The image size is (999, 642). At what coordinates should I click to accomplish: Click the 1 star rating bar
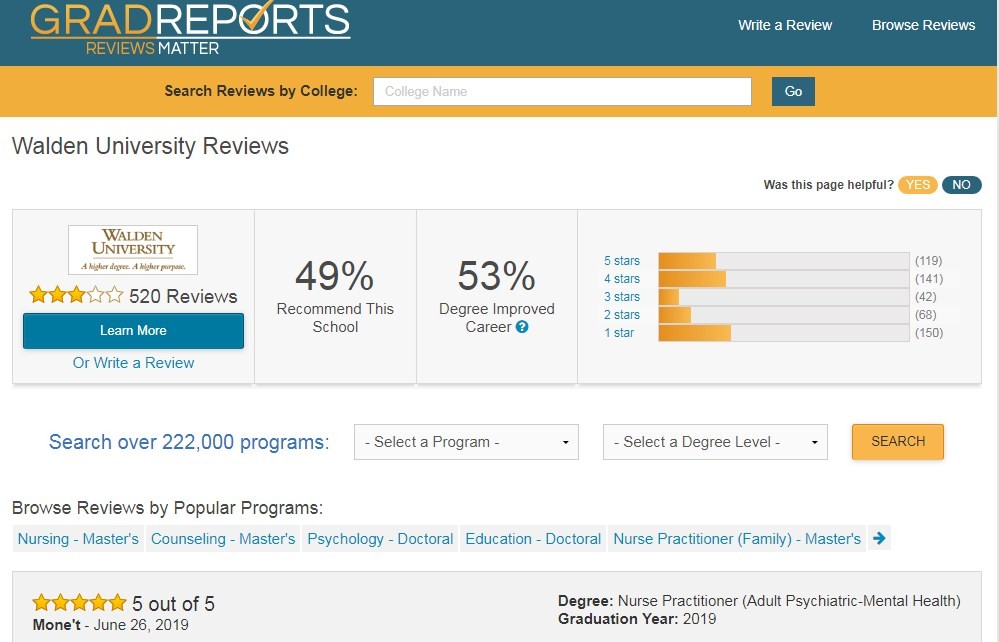tap(784, 332)
